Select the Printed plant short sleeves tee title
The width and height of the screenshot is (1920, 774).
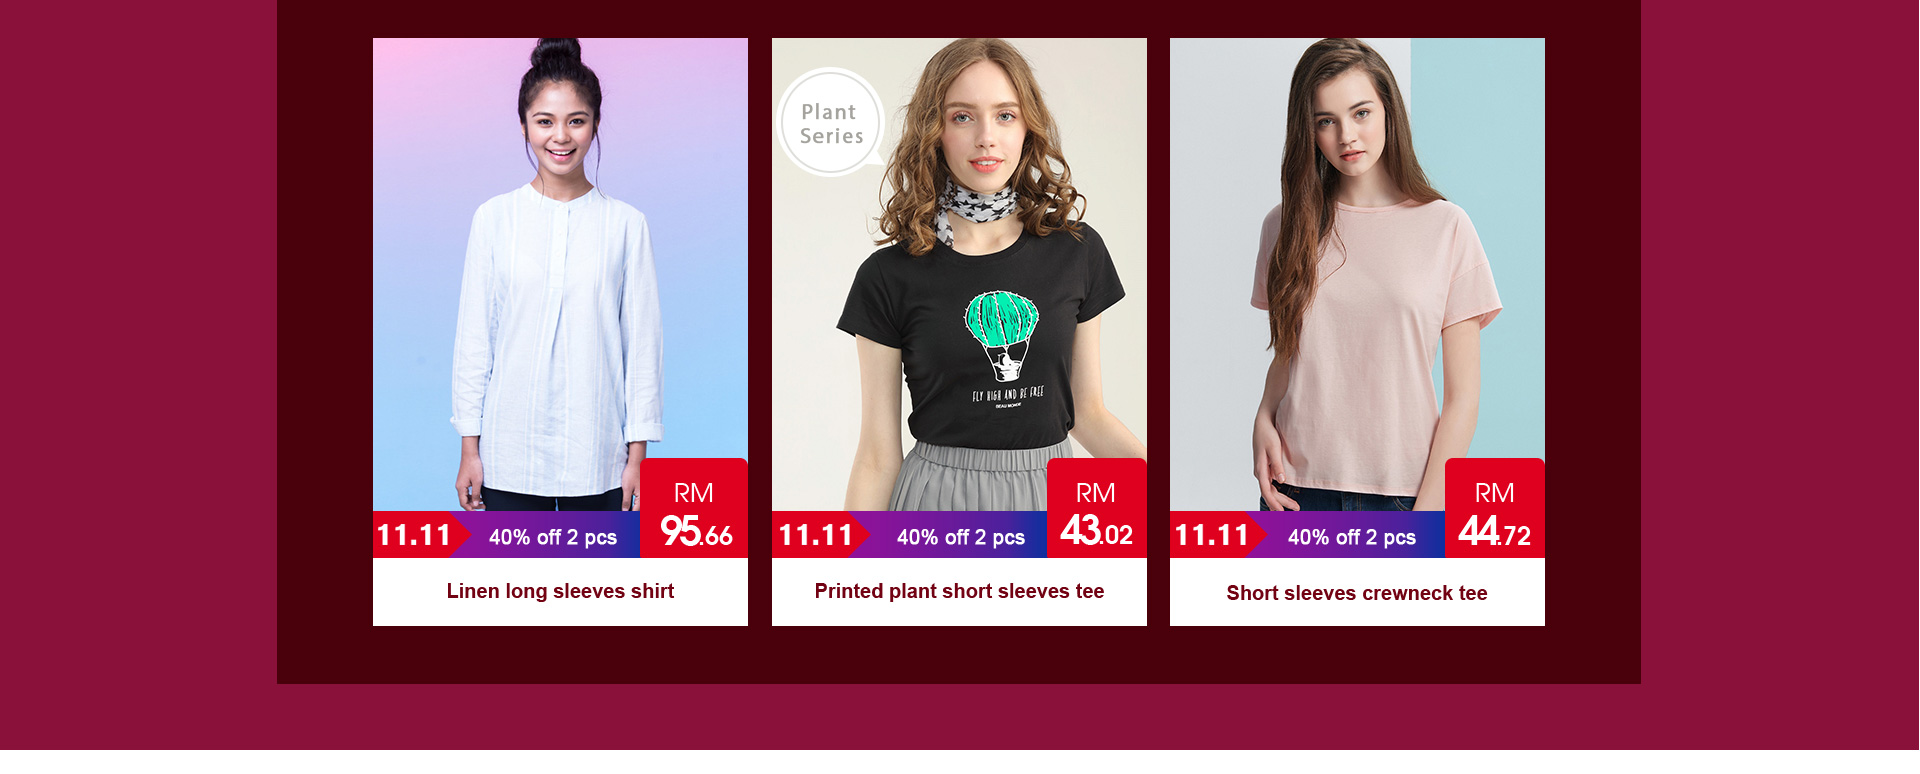[959, 591]
